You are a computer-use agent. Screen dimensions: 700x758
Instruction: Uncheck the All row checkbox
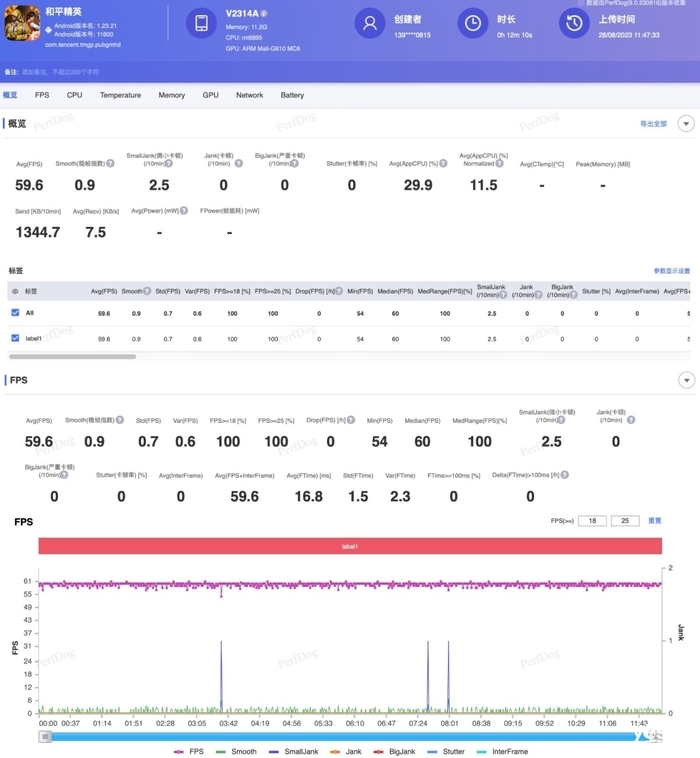tap(15, 312)
